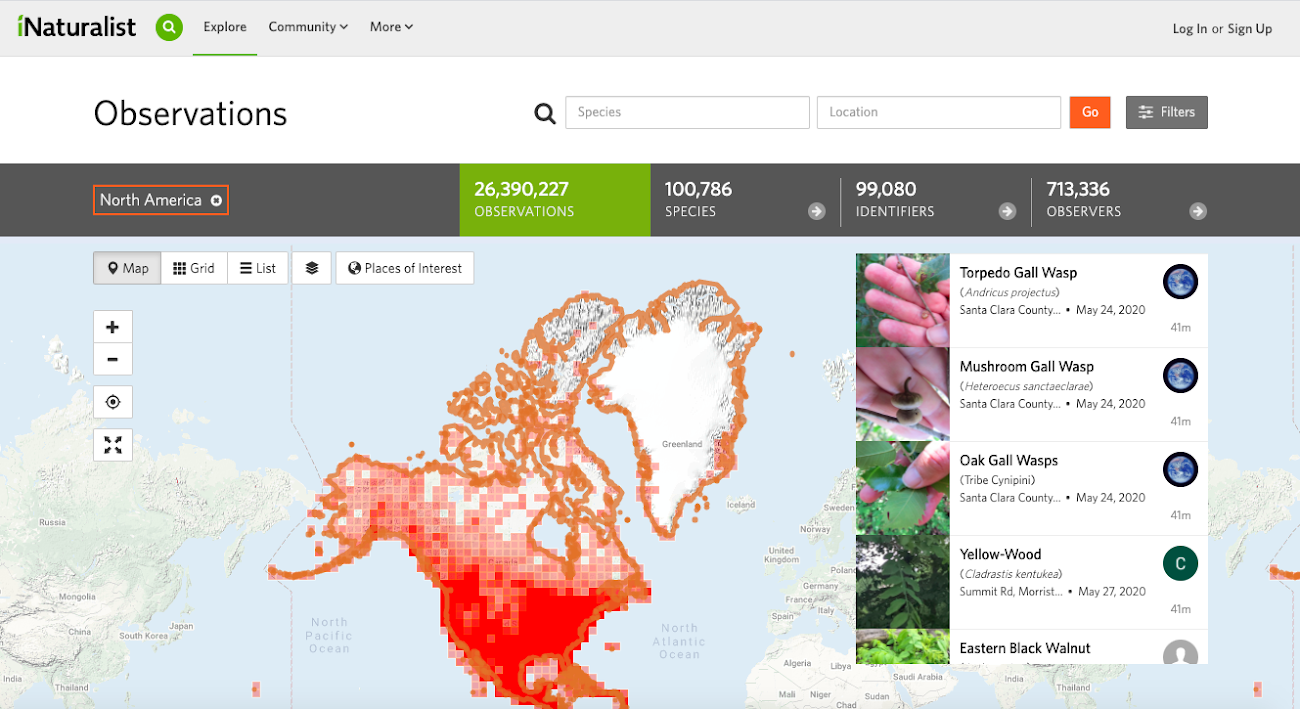
Task: Select the Observations stat tab
Action: [x=555, y=200]
